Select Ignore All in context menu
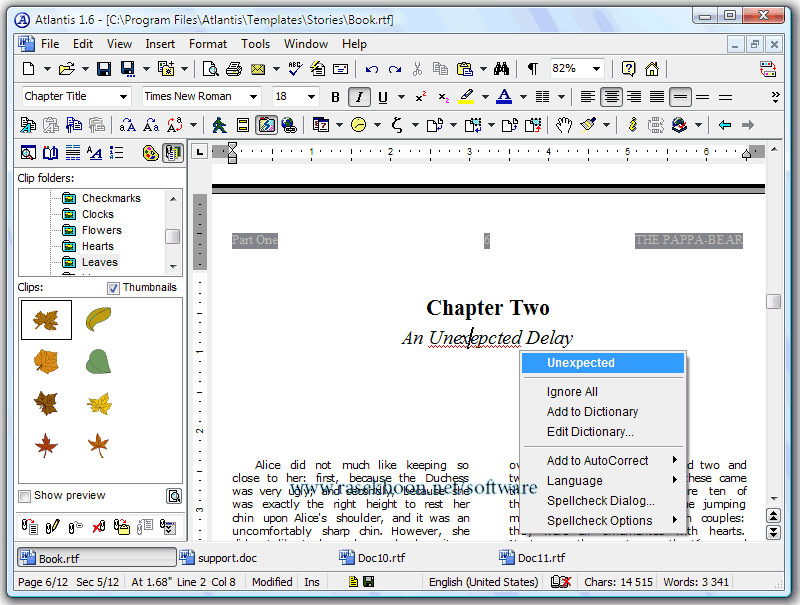The height and width of the screenshot is (605, 800). (603, 392)
